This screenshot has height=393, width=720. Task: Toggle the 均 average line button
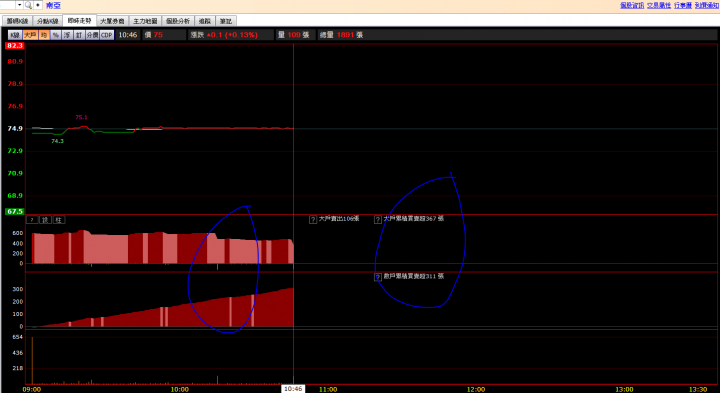(x=44, y=35)
